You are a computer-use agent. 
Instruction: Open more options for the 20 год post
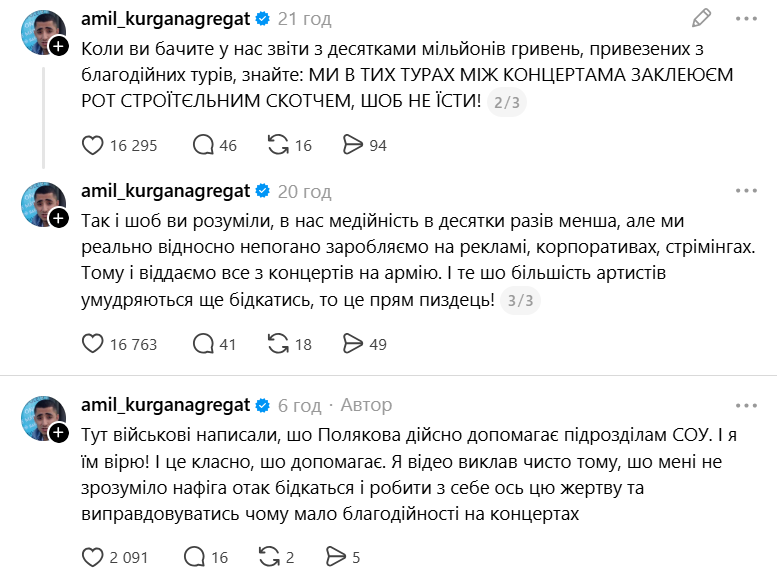pyautogui.click(x=746, y=191)
